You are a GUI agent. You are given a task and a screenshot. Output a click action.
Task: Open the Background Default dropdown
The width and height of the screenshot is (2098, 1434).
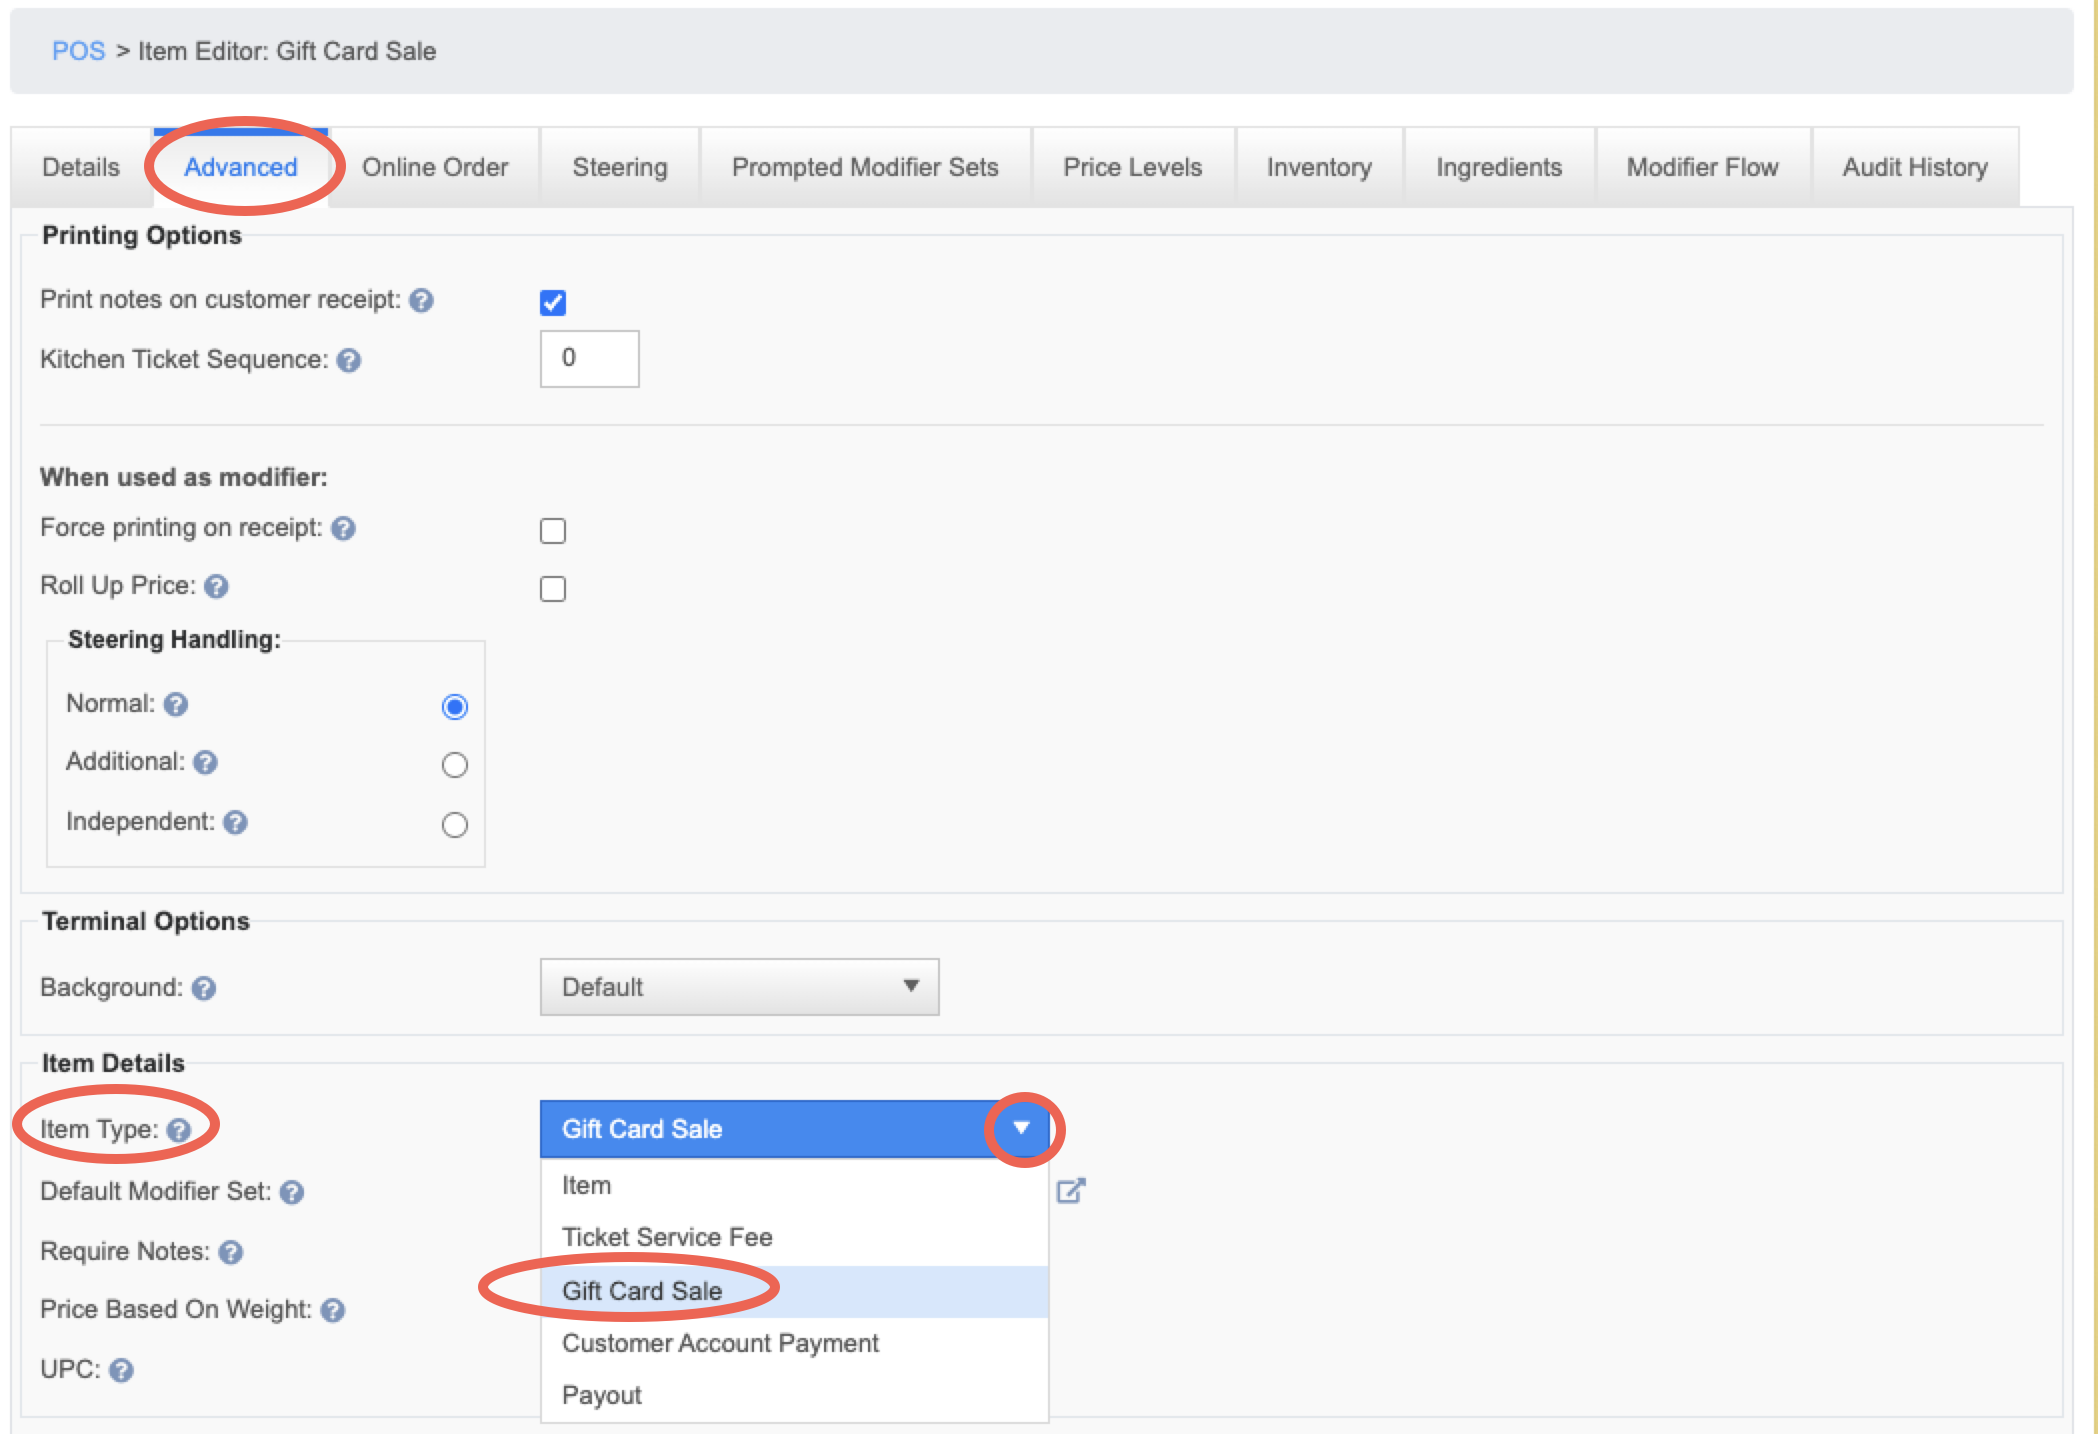tap(740, 987)
